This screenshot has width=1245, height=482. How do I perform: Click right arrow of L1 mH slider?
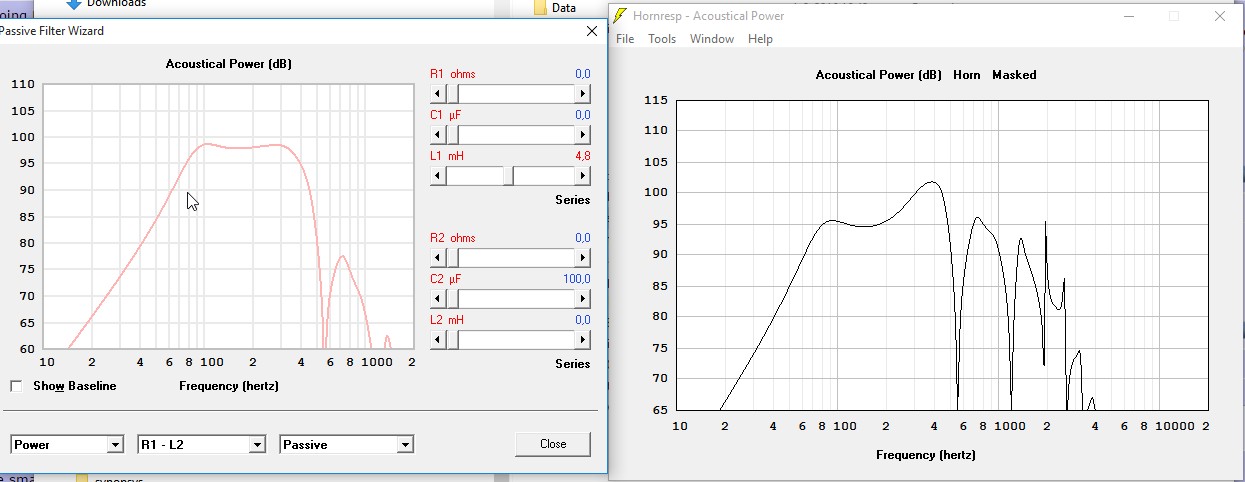(x=583, y=176)
